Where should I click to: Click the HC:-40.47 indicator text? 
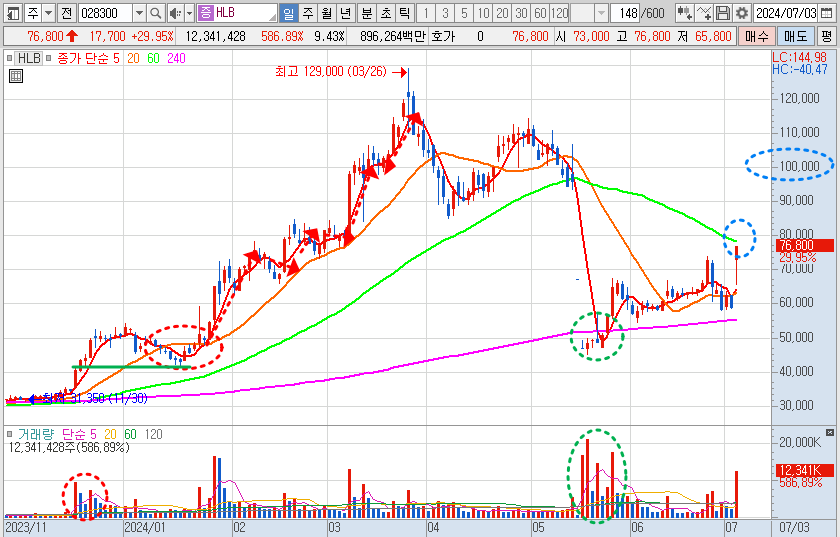799,69
